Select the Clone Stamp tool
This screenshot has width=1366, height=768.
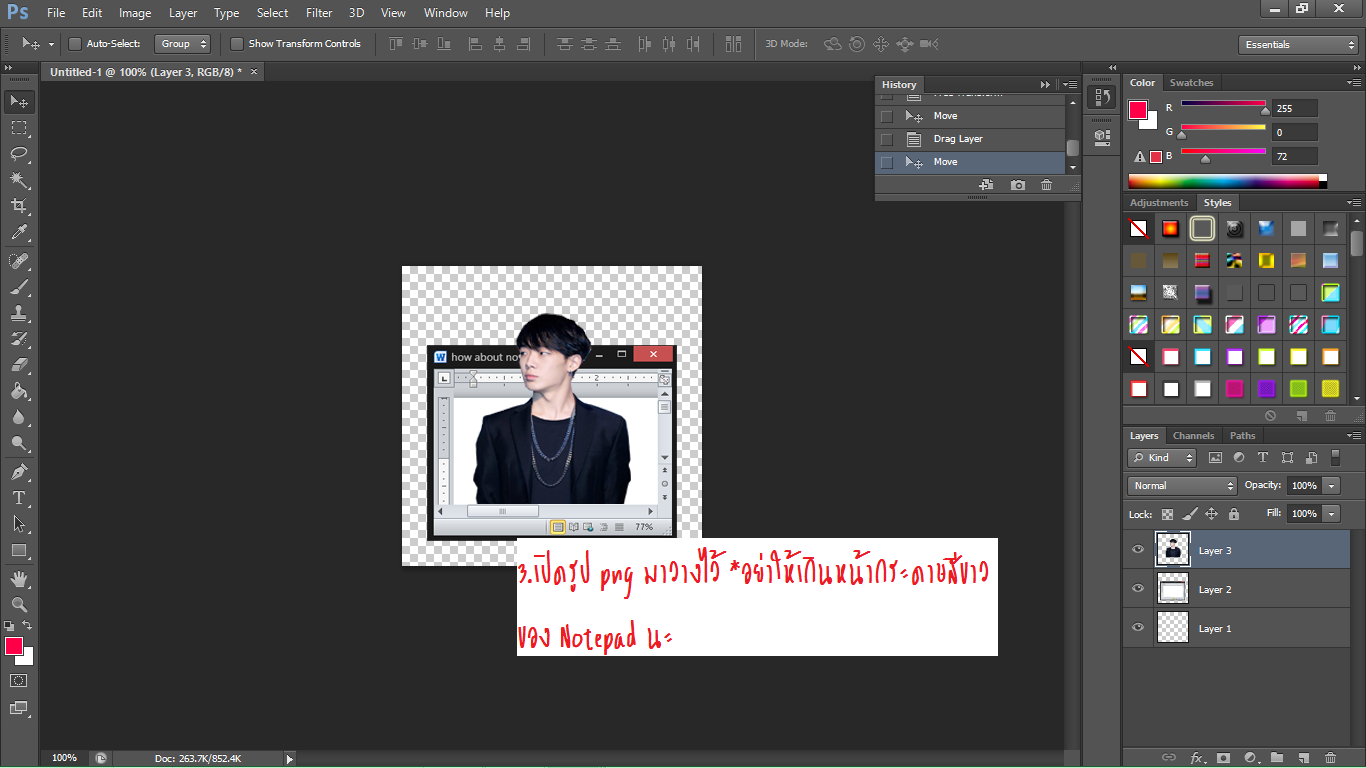19,313
